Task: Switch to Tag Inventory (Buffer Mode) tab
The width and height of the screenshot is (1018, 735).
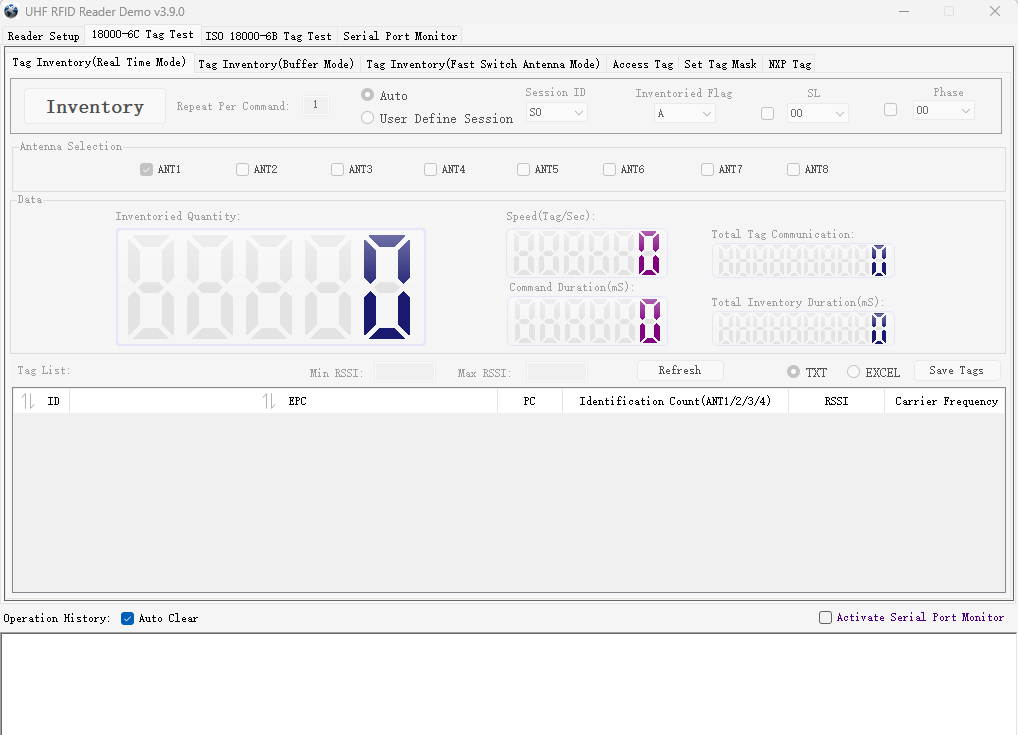Action: [x=276, y=64]
